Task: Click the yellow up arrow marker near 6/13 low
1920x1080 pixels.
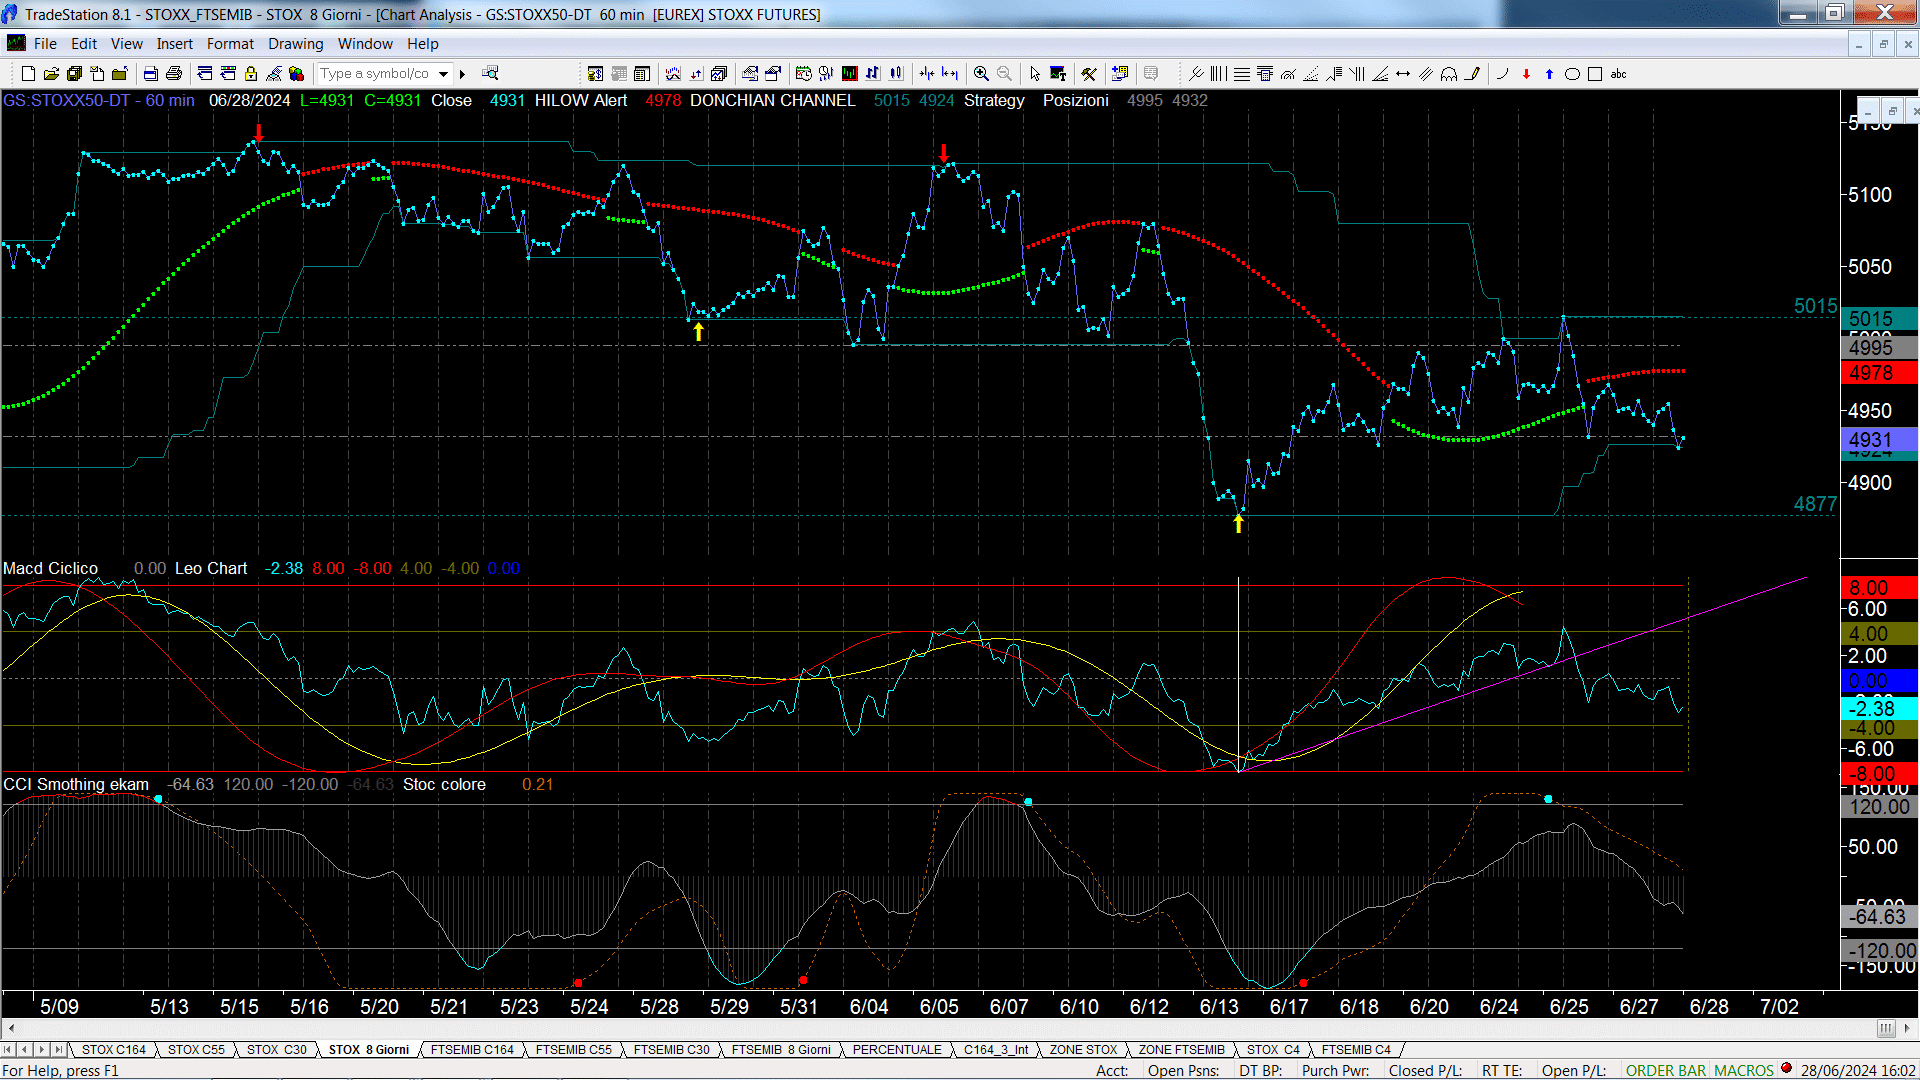Action: coord(1238,524)
